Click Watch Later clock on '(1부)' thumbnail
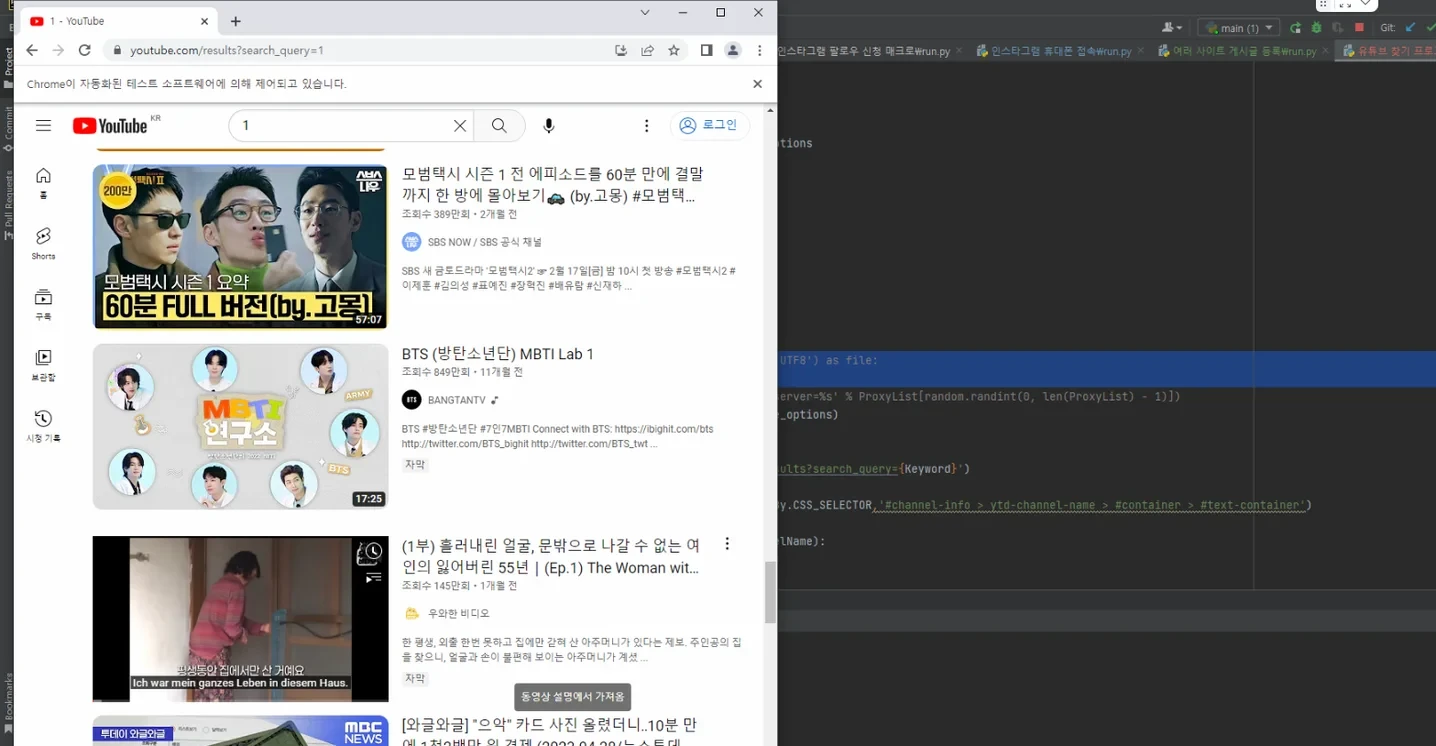 tap(373, 551)
